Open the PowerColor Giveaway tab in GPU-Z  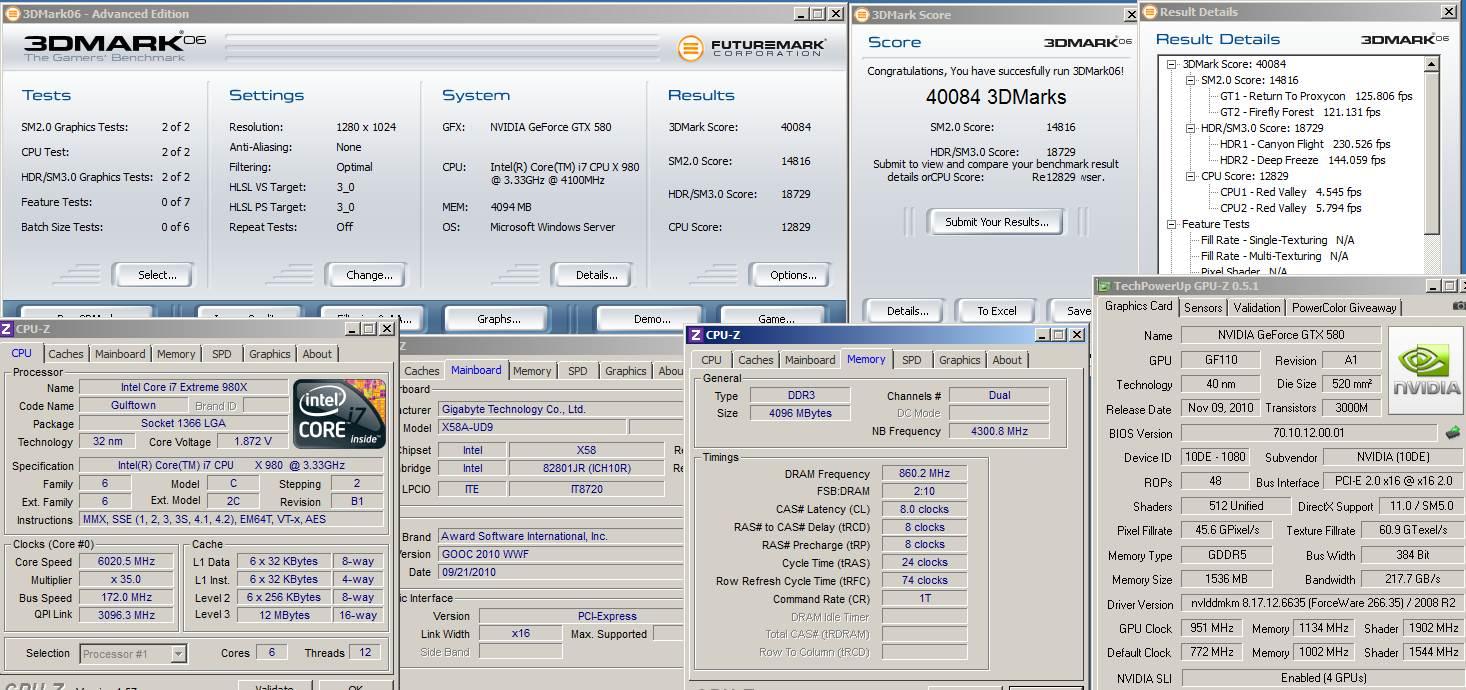tap(1344, 308)
